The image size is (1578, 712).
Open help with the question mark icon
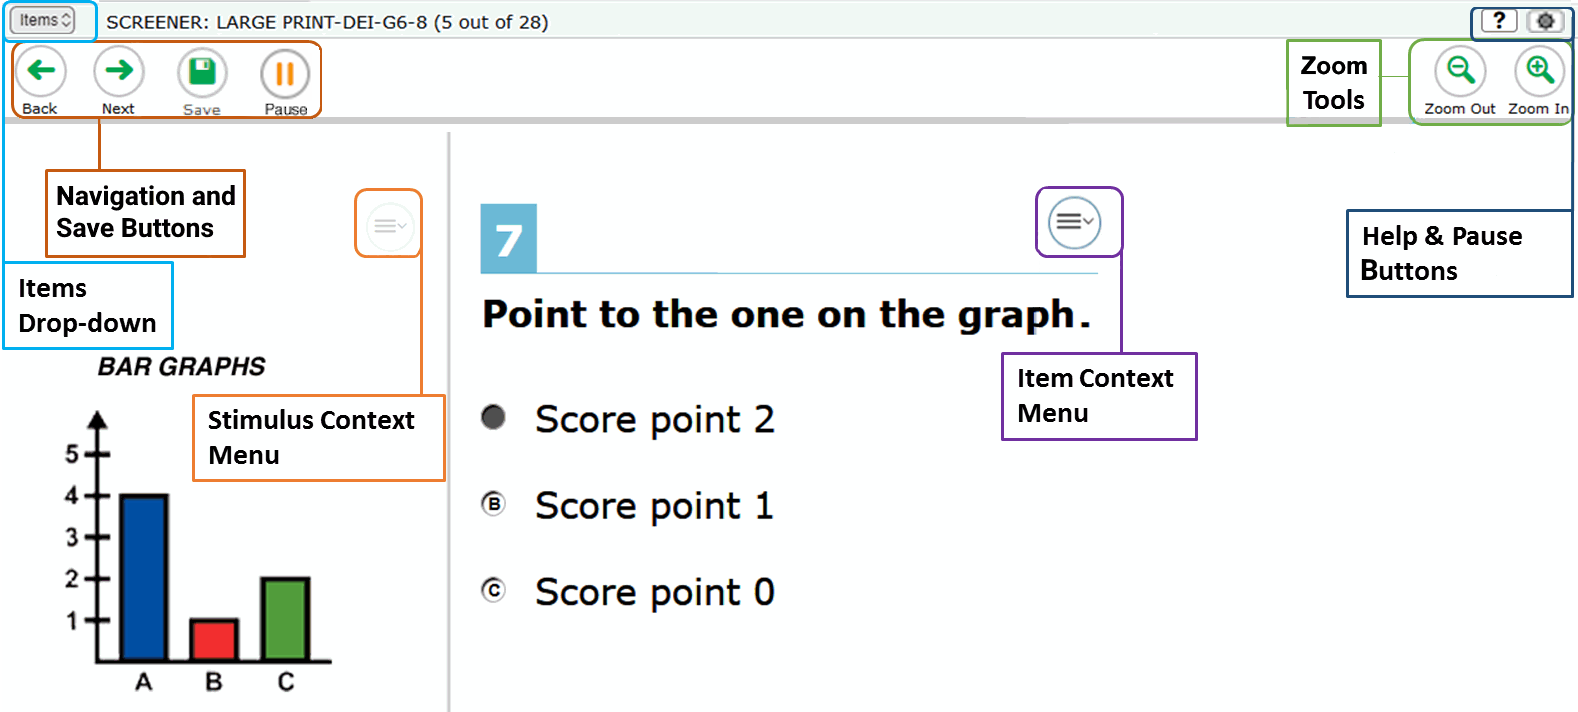[1499, 20]
